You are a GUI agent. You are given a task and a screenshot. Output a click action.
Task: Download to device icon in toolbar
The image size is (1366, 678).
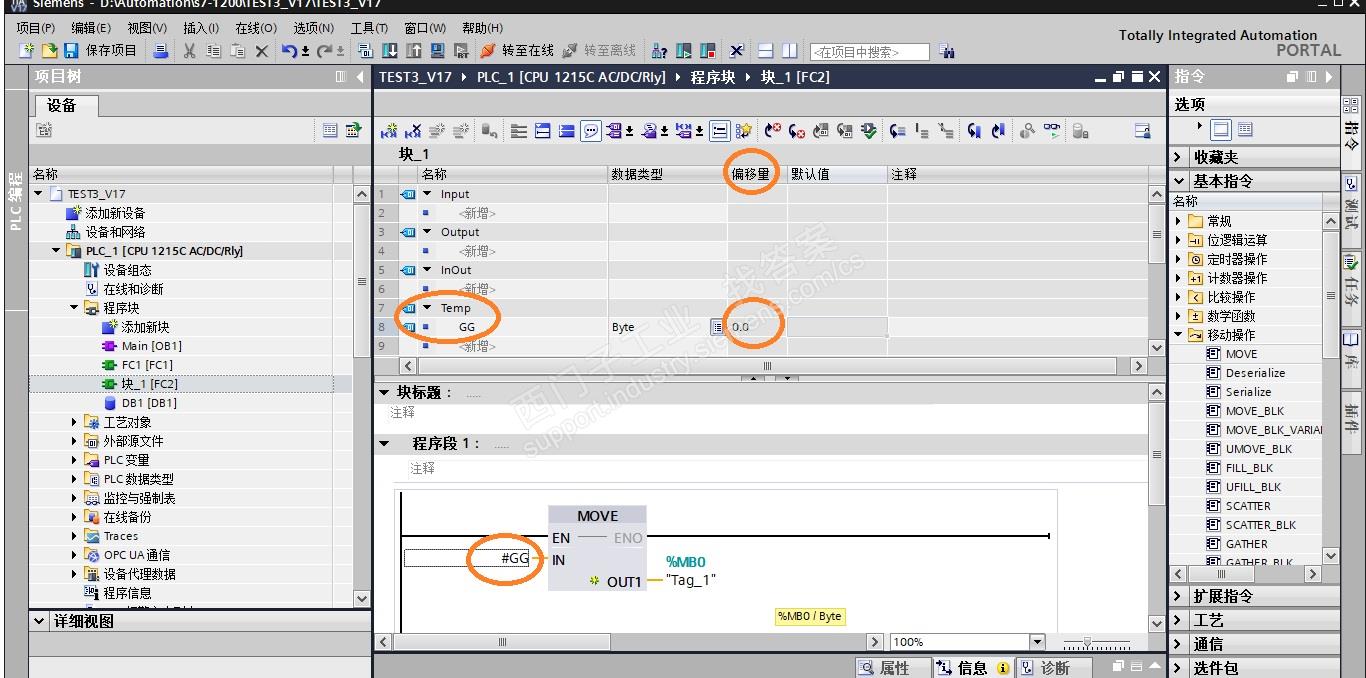click(390, 51)
